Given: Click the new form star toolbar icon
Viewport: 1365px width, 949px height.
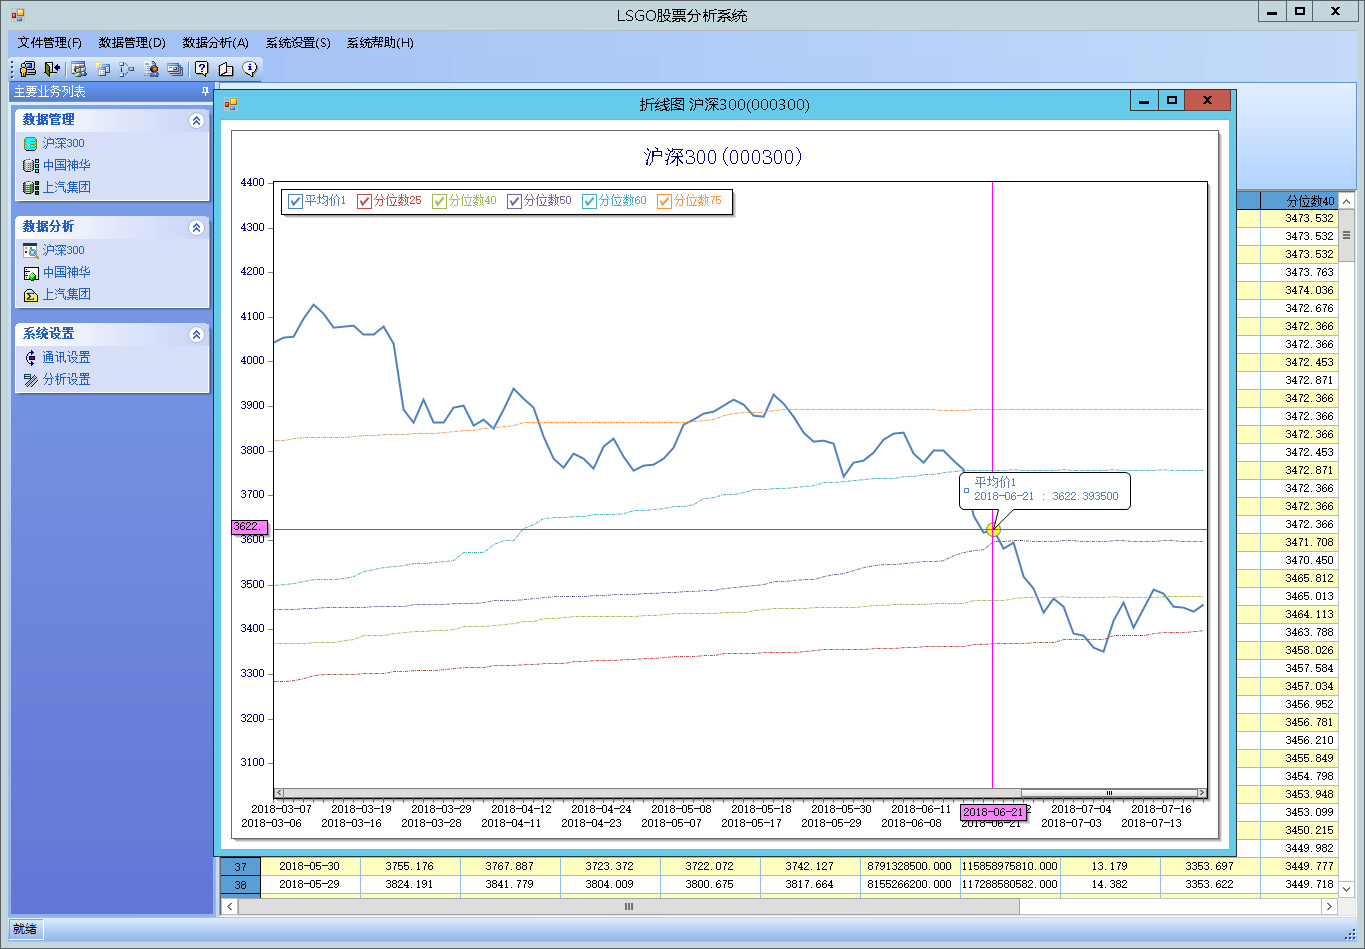Looking at the screenshot, I should [x=103, y=69].
